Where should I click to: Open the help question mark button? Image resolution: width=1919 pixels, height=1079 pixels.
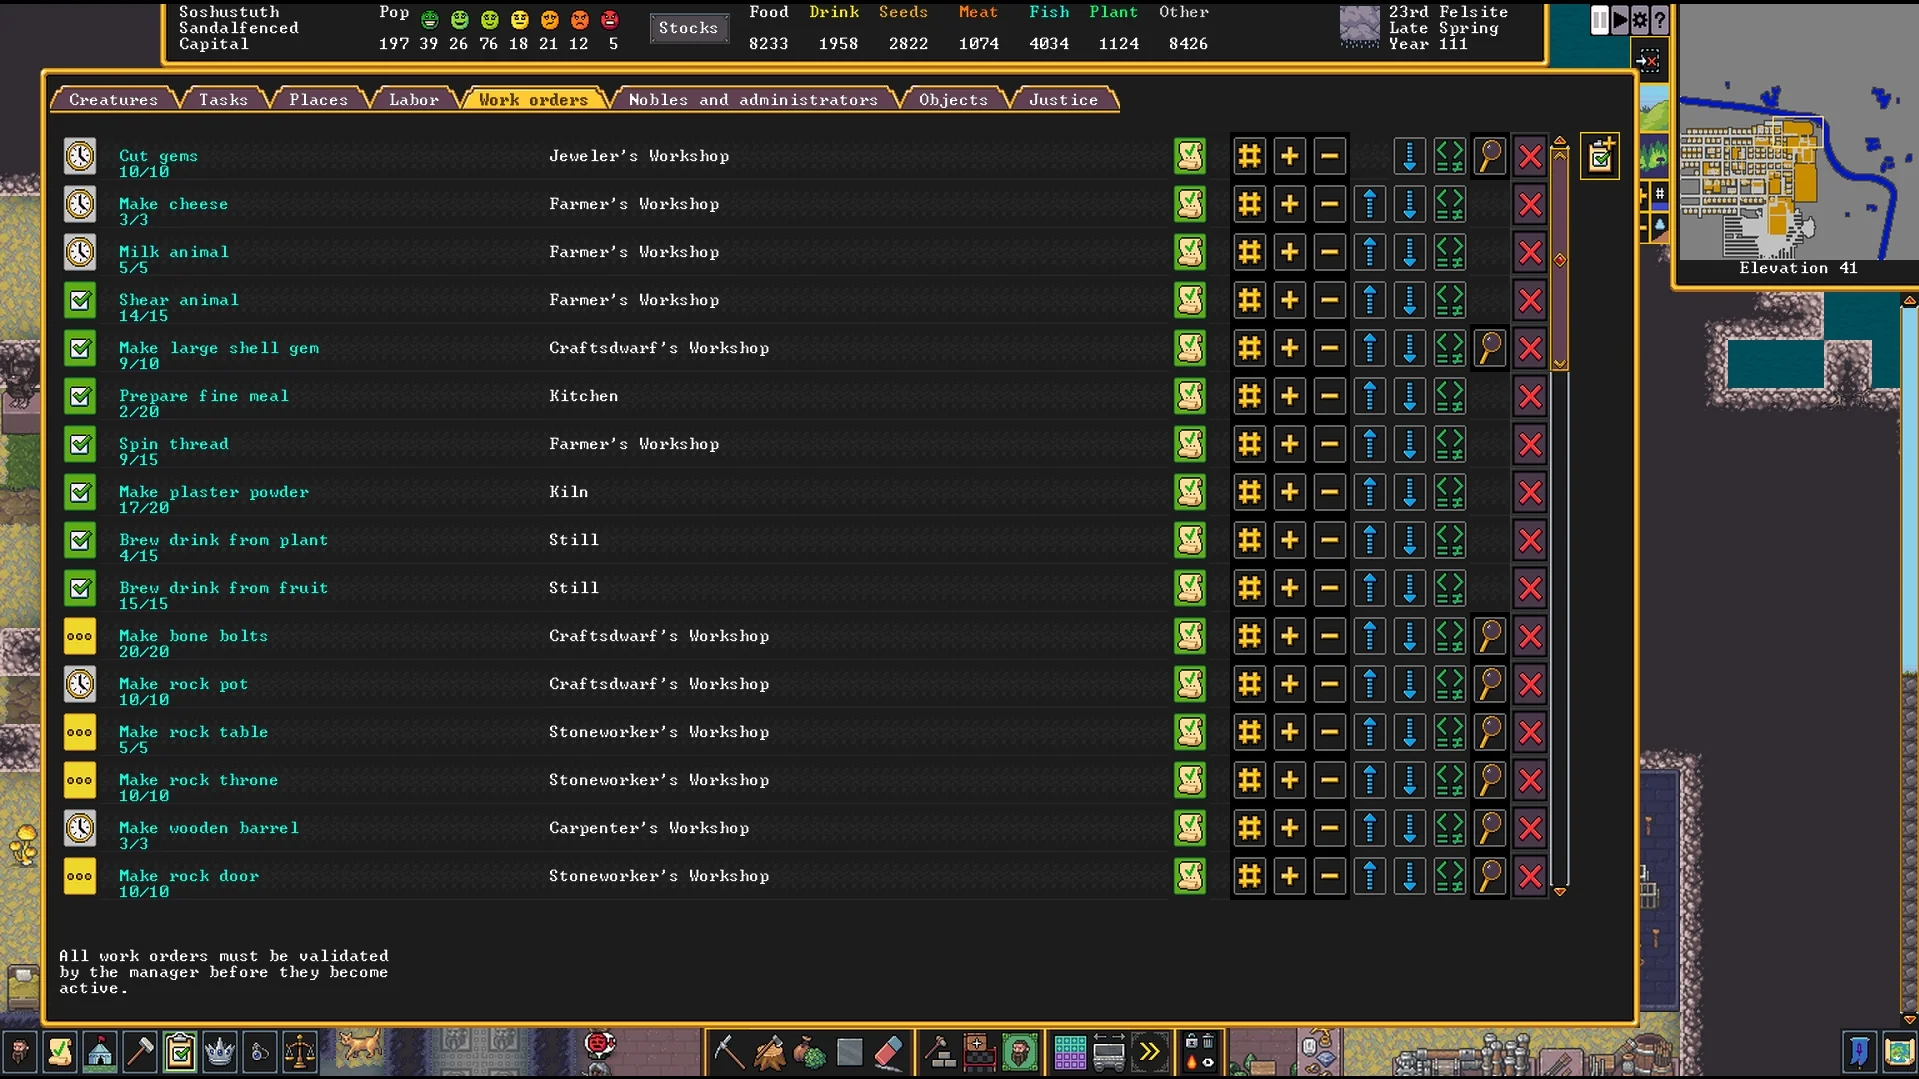pyautogui.click(x=1660, y=20)
